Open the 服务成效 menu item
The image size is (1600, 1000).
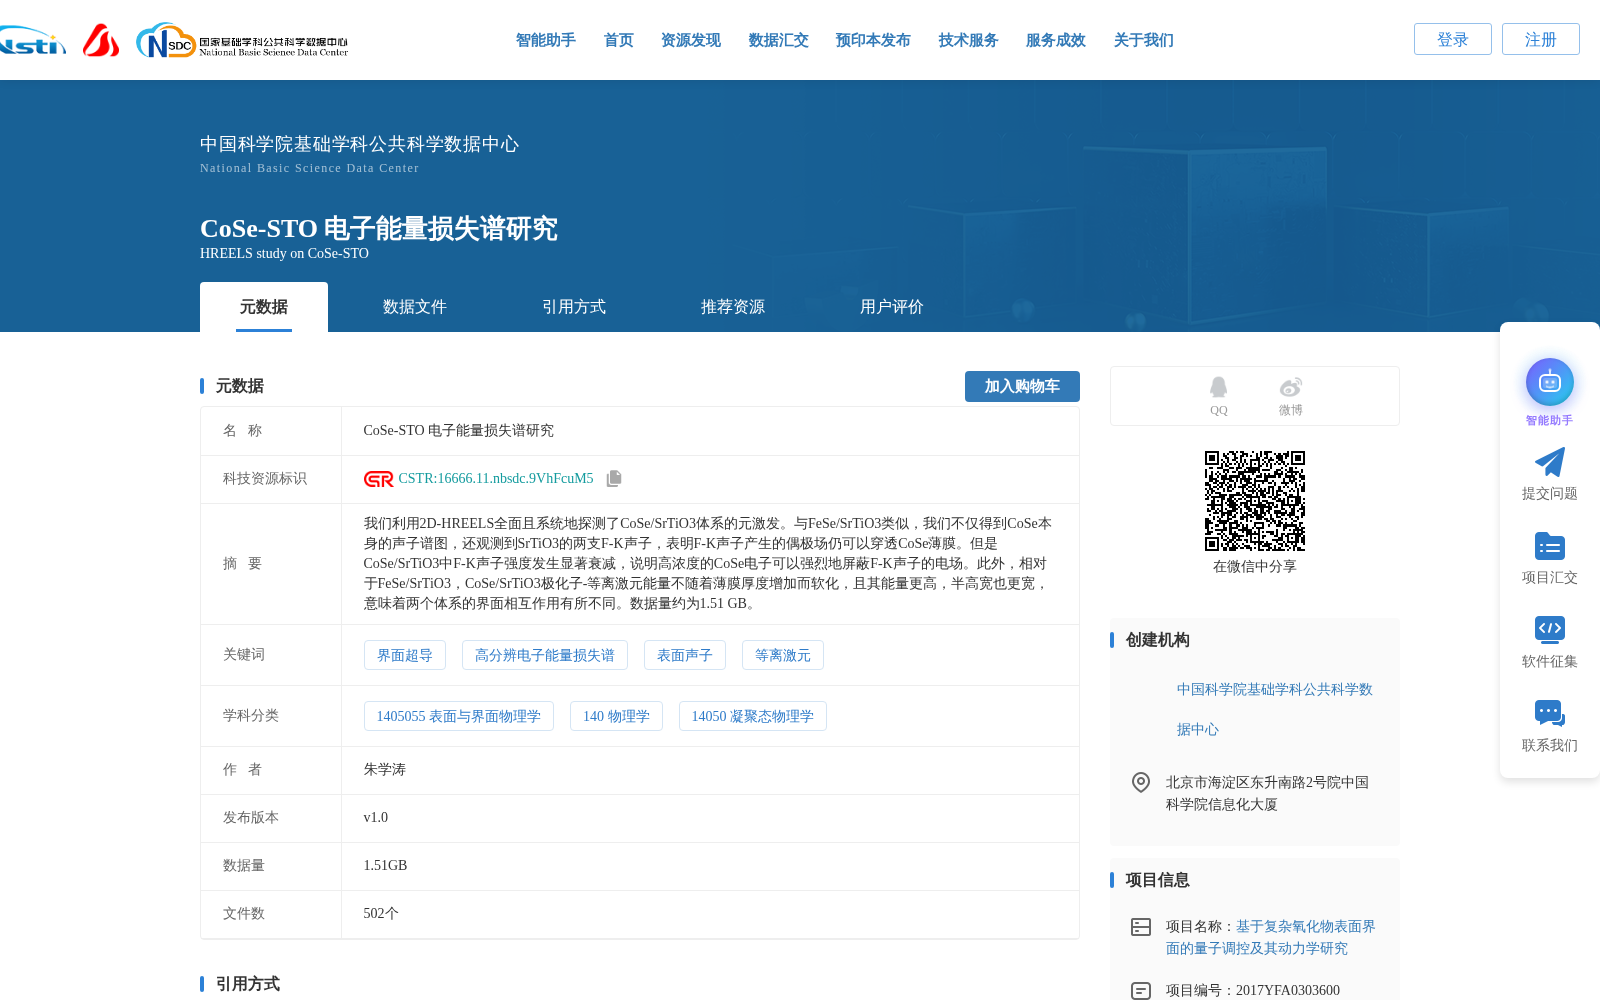[1055, 40]
